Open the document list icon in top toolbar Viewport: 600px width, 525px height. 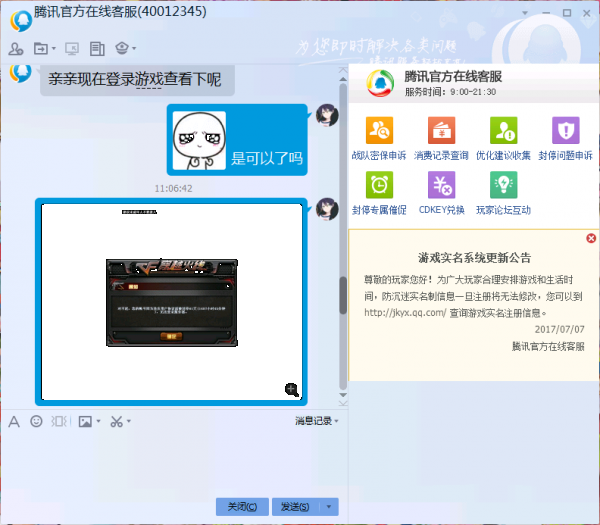pos(97,49)
